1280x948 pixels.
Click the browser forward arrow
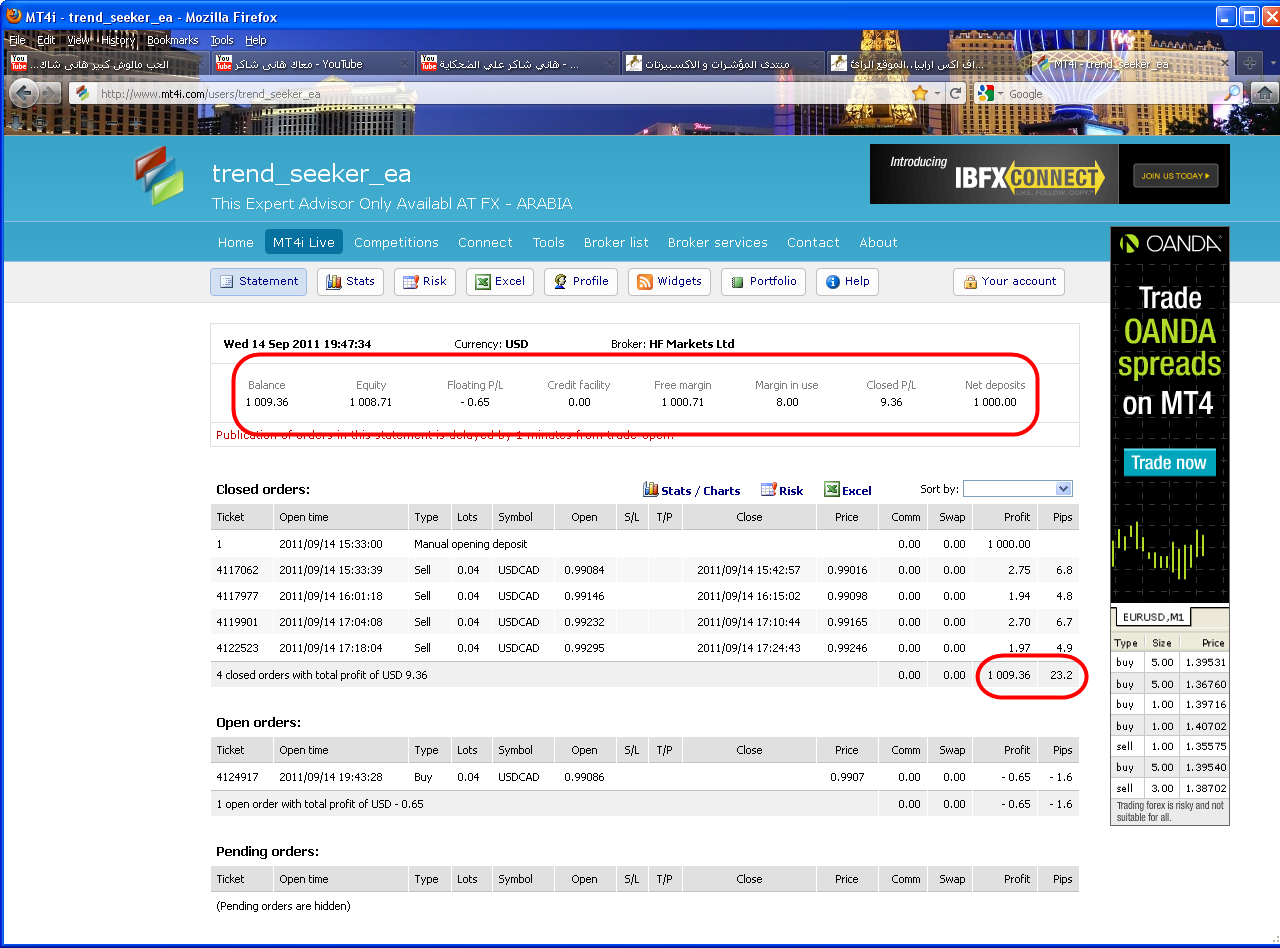click(x=50, y=93)
